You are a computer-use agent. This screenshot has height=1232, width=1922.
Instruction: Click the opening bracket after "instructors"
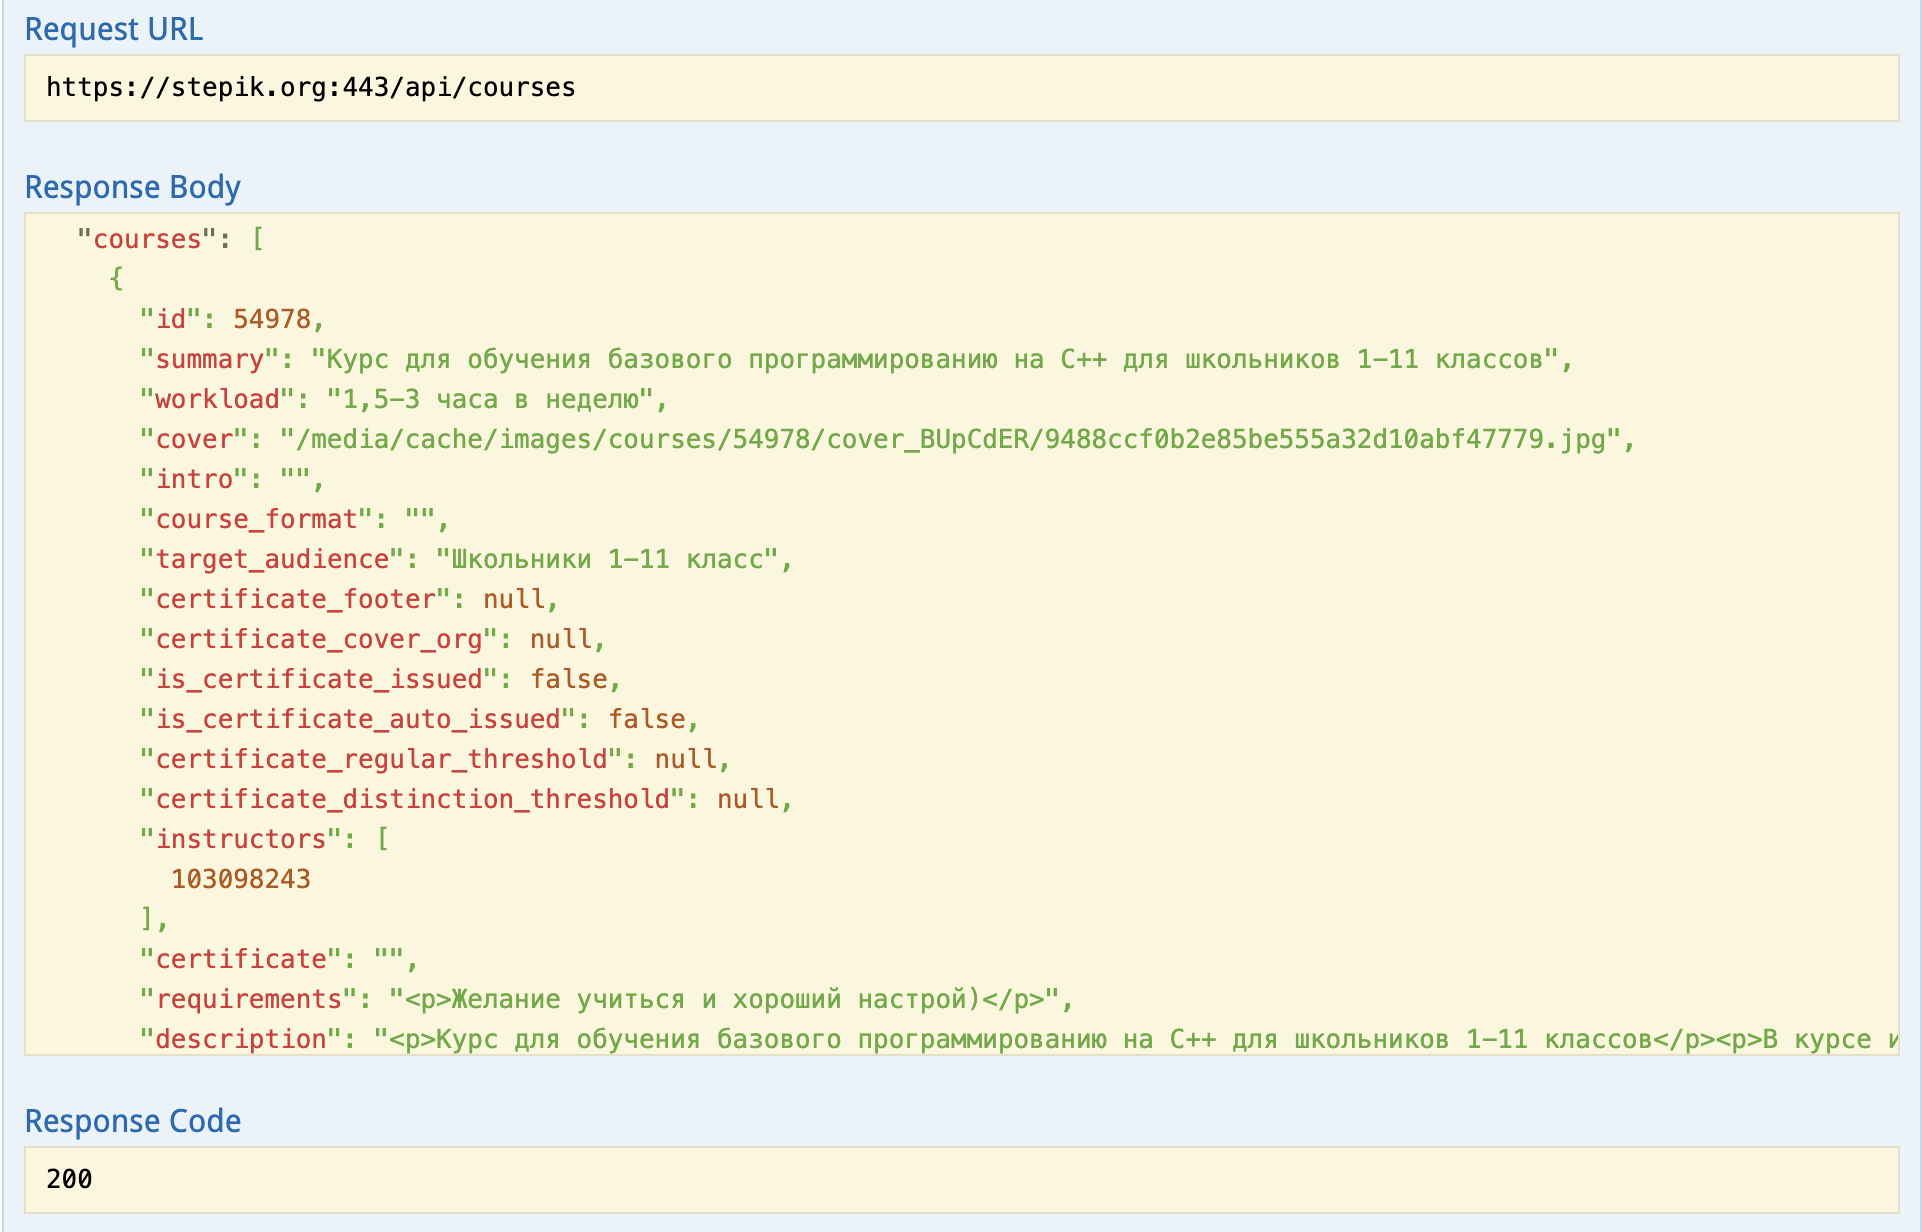383,840
